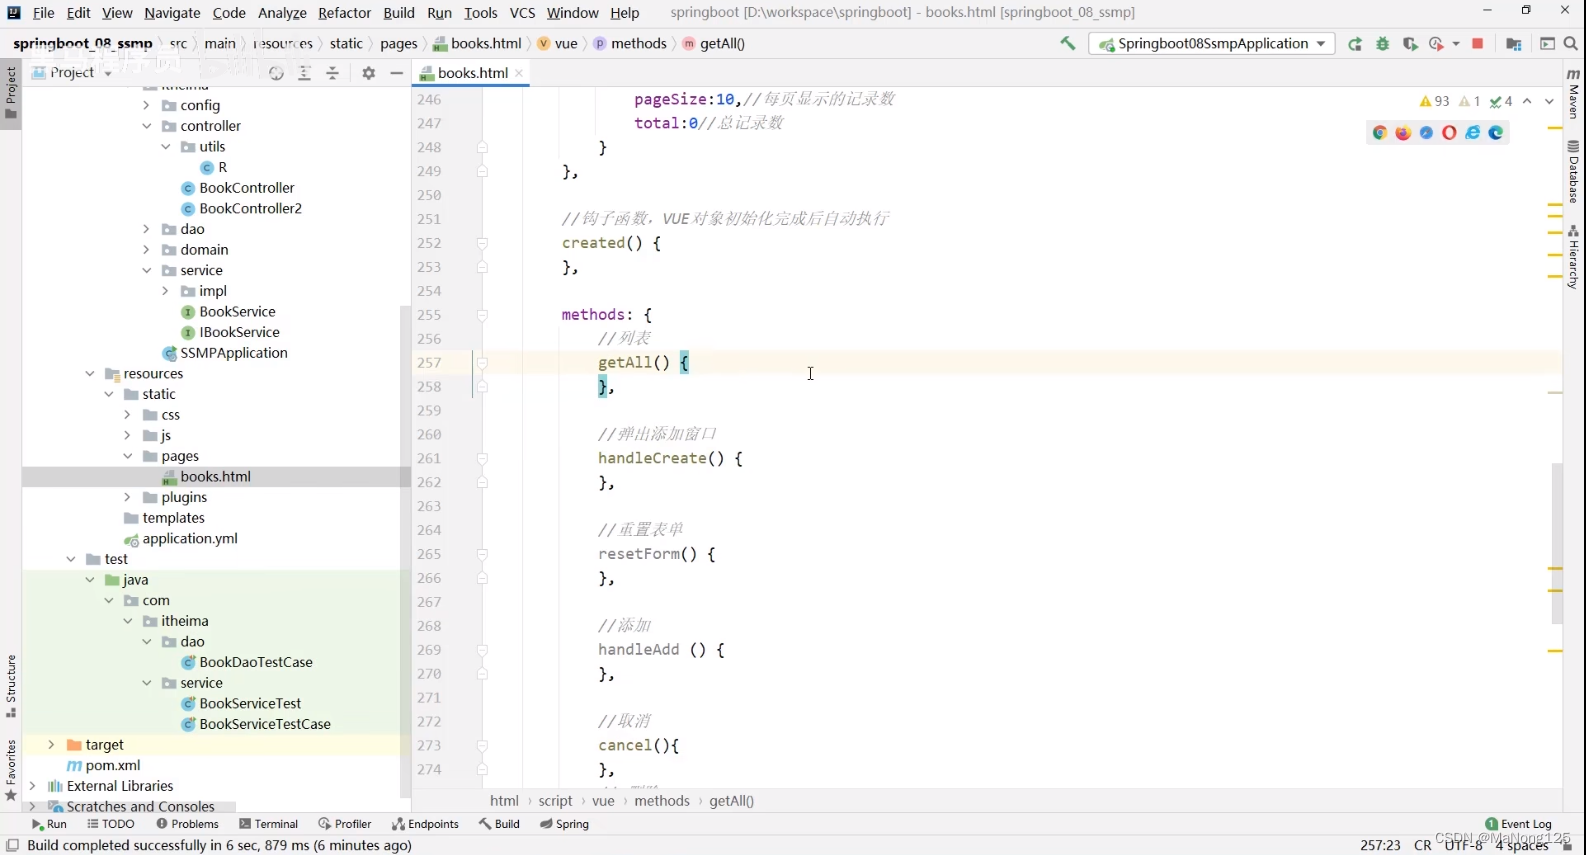1586x855 pixels.
Task: Expand the dao folder under itheima main
Action: tap(146, 229)
